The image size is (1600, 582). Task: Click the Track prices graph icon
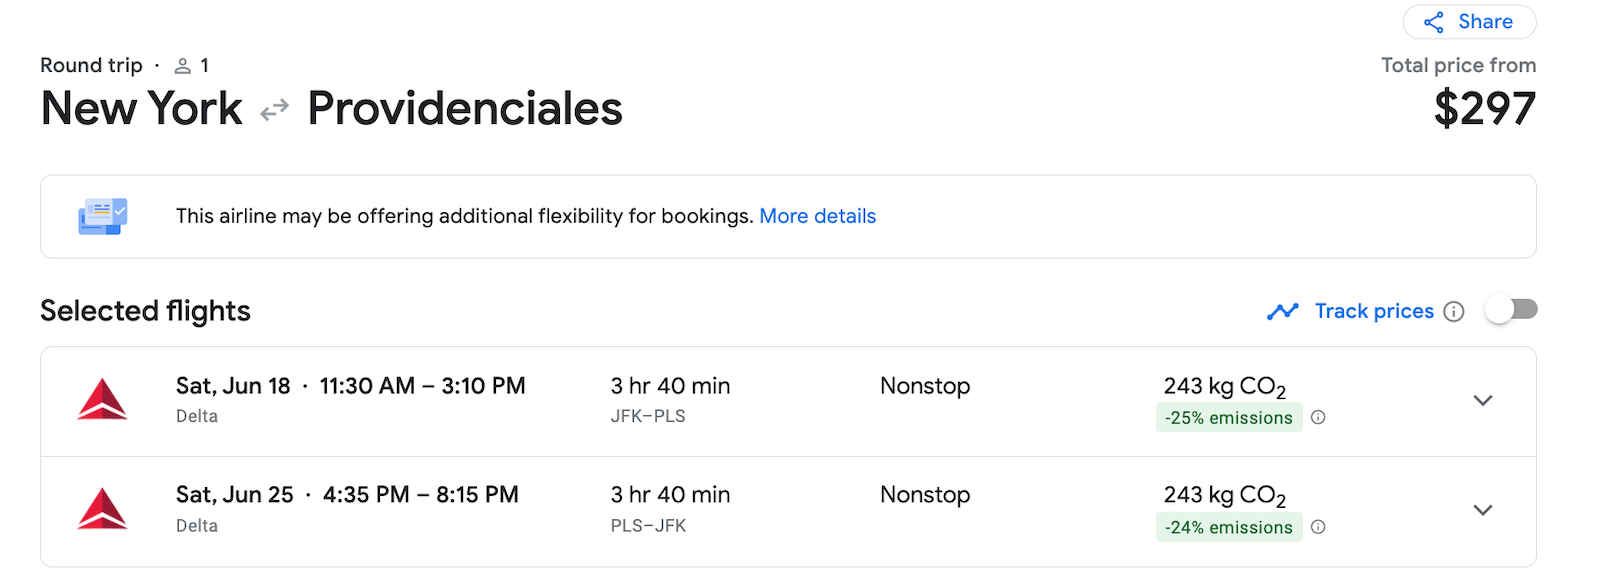click(1281, 311)
